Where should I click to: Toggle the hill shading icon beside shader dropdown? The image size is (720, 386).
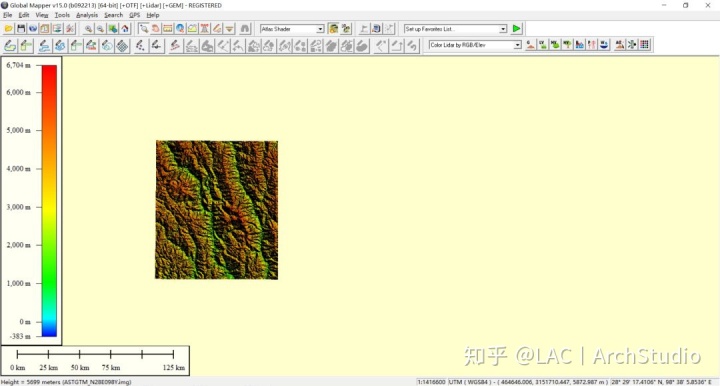coord(334,29)
